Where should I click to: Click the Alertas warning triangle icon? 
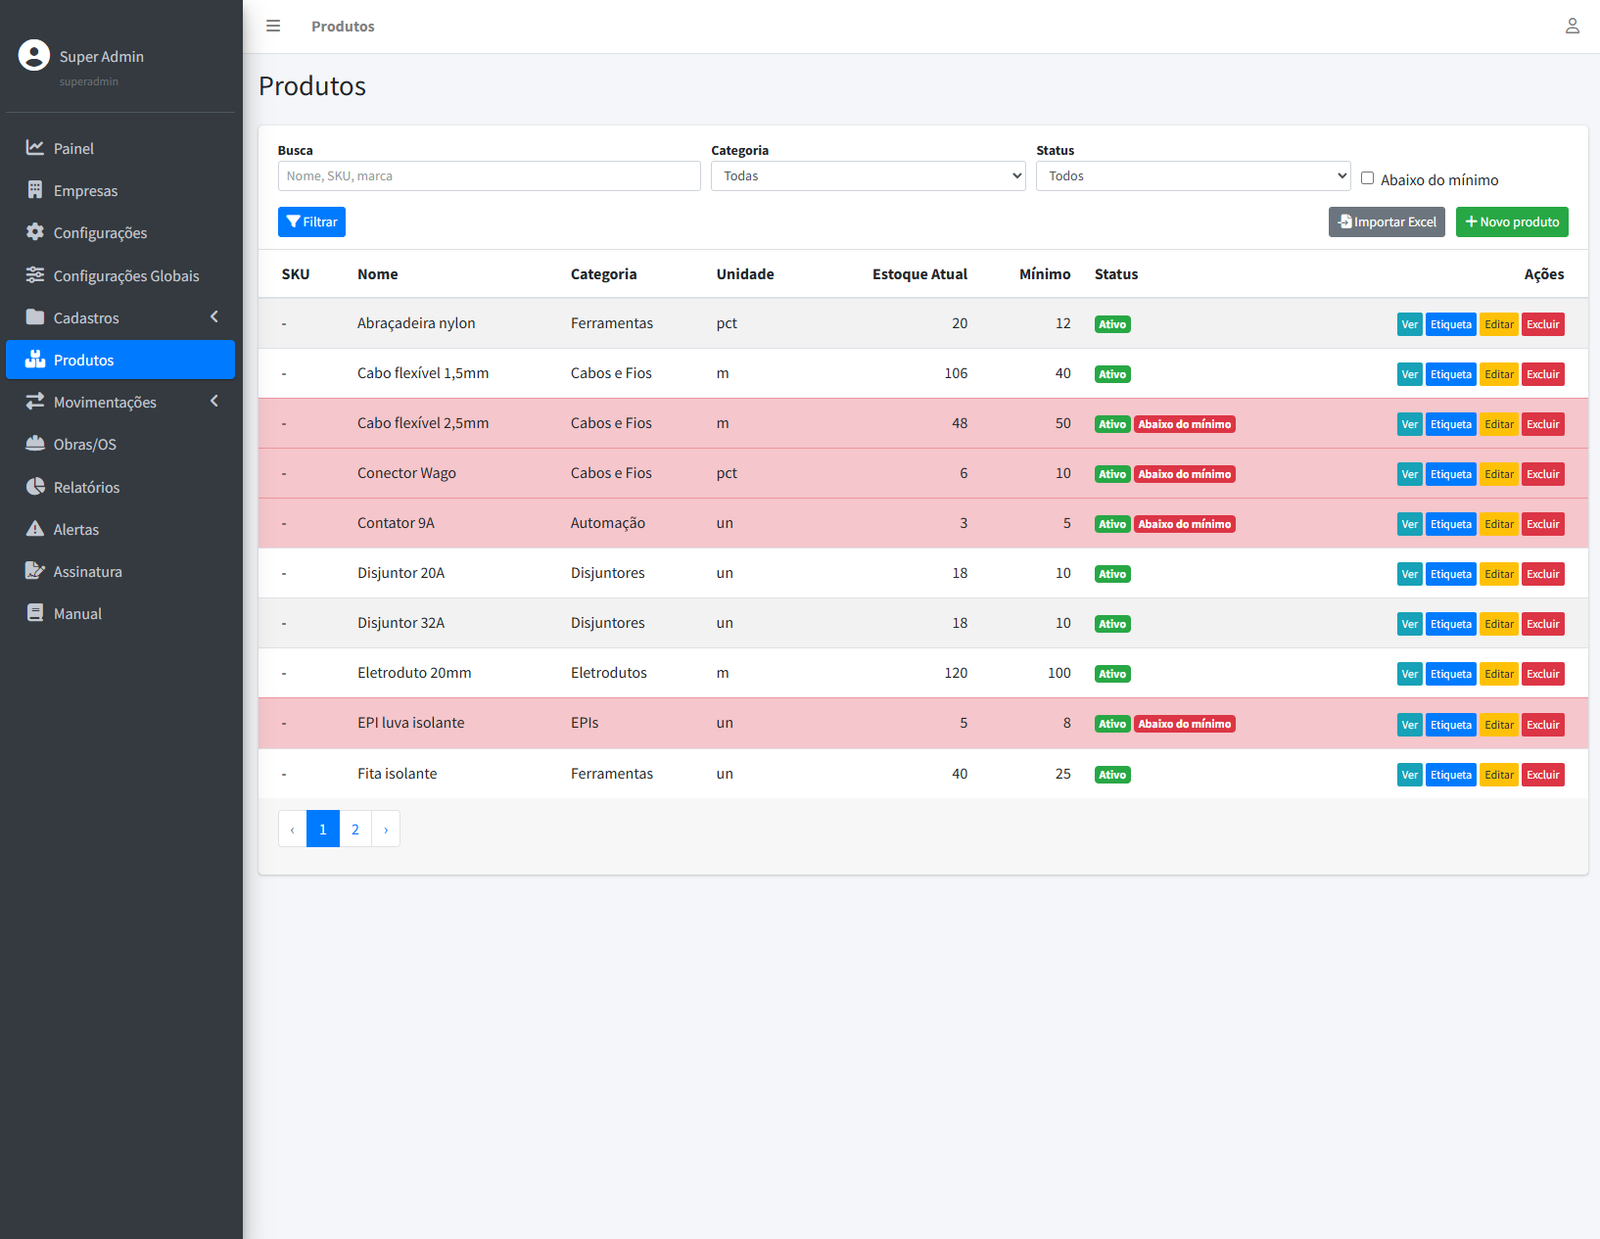35,529
